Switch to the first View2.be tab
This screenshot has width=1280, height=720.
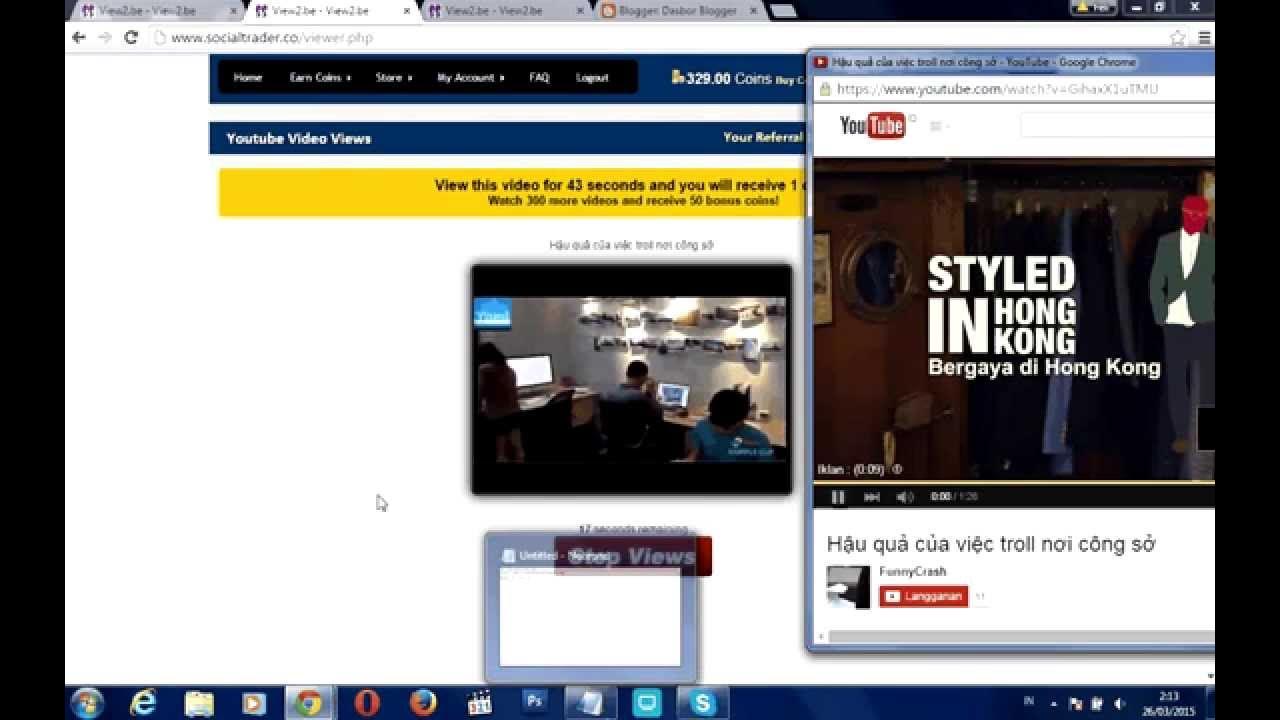pyautogui.click(x=157, y=11)
